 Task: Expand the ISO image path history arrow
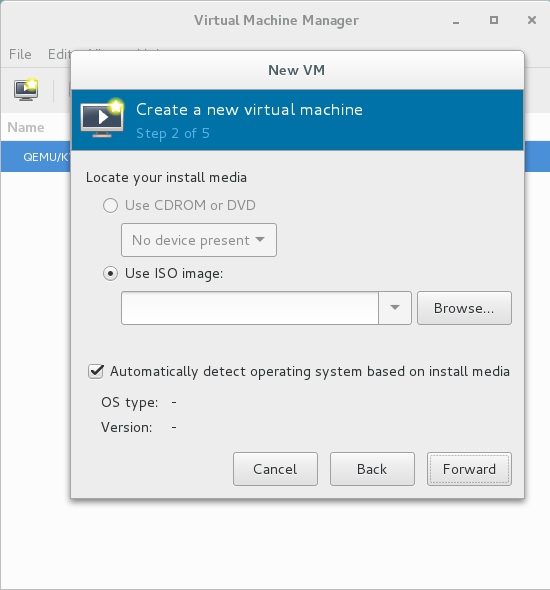[395, 308]
